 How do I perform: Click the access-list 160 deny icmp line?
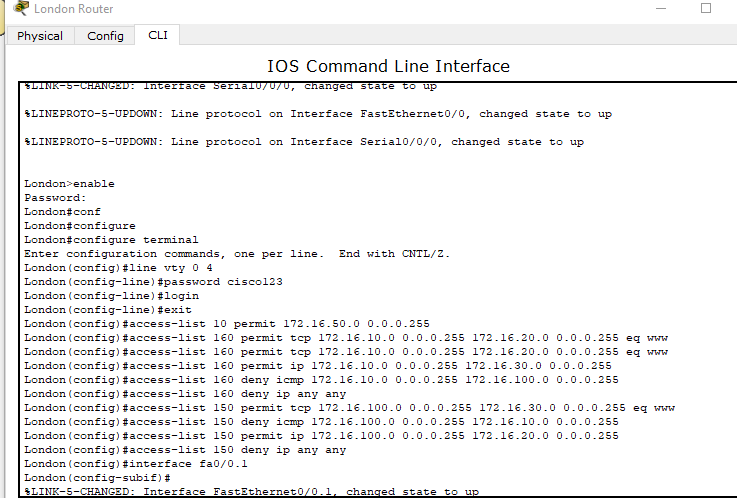321,380
